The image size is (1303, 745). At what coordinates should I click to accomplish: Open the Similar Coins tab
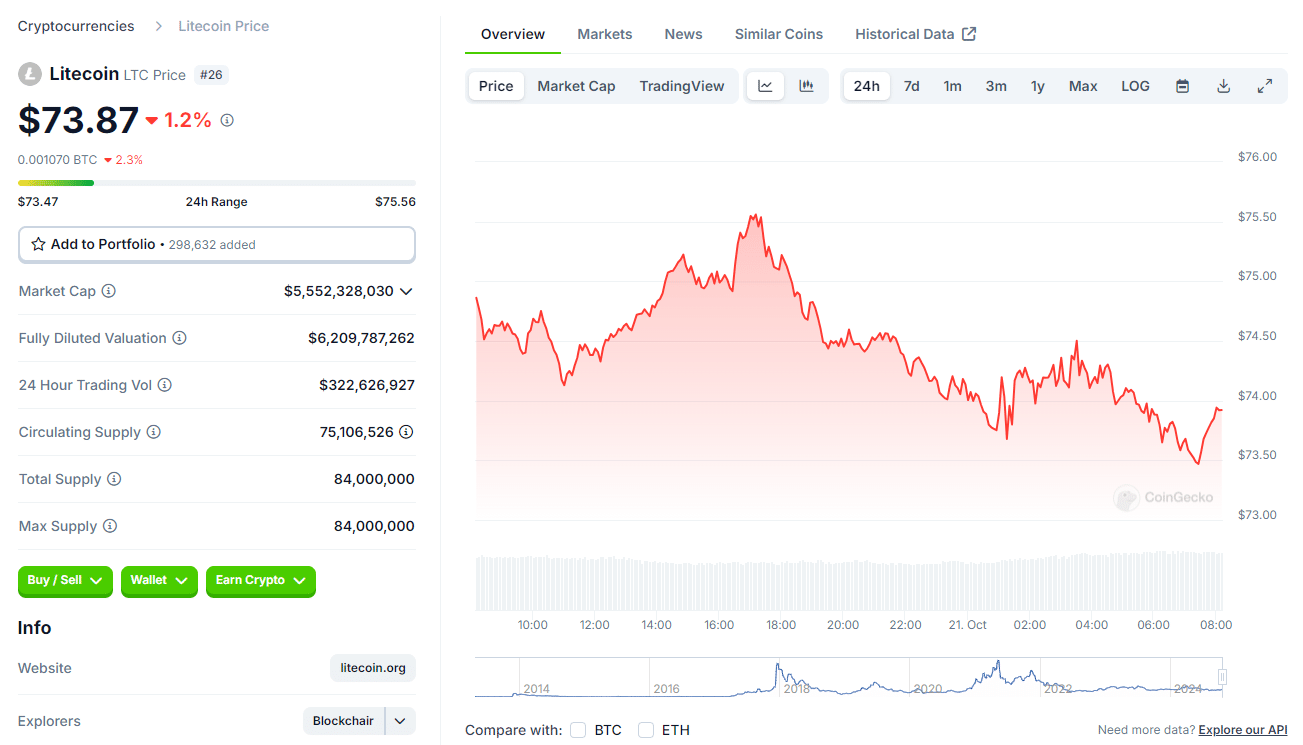point(779,34)
